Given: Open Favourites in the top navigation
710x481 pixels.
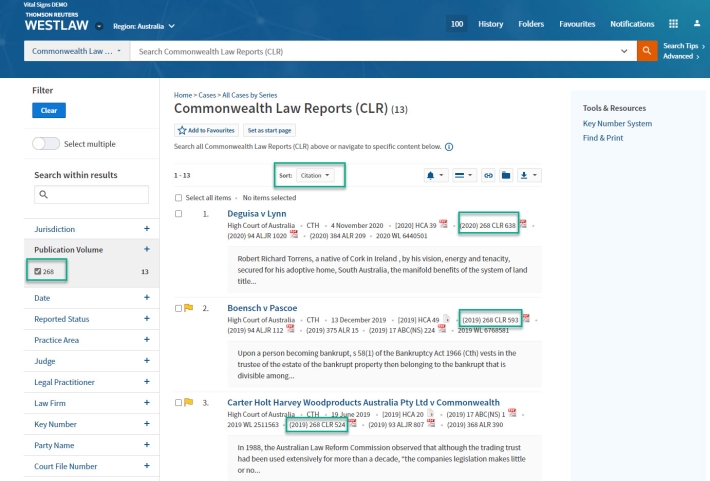Looking at the screenshot, I should [x=577, y=24].
